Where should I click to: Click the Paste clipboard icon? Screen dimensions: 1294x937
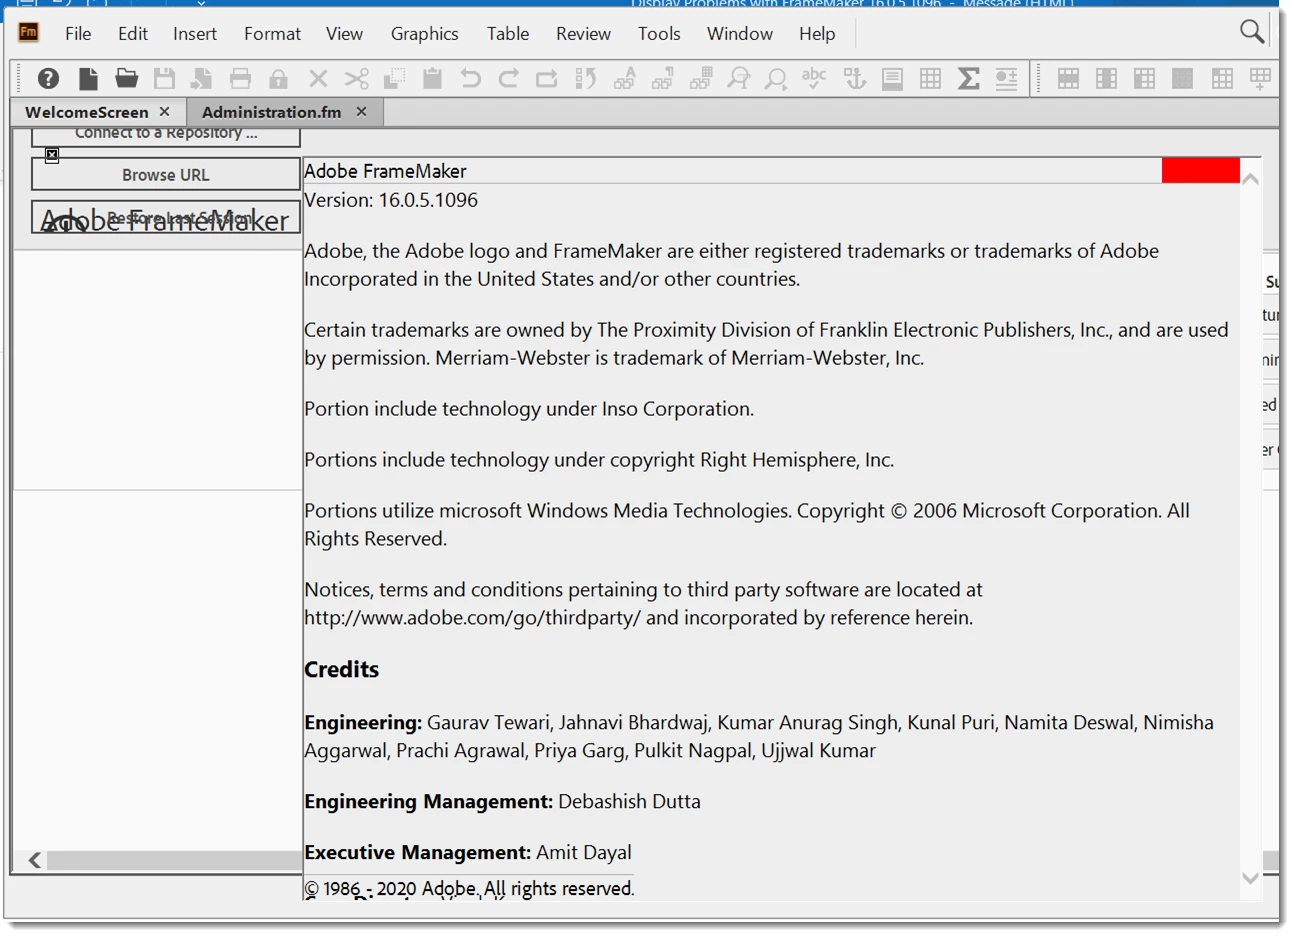click(x=432, y=78)
